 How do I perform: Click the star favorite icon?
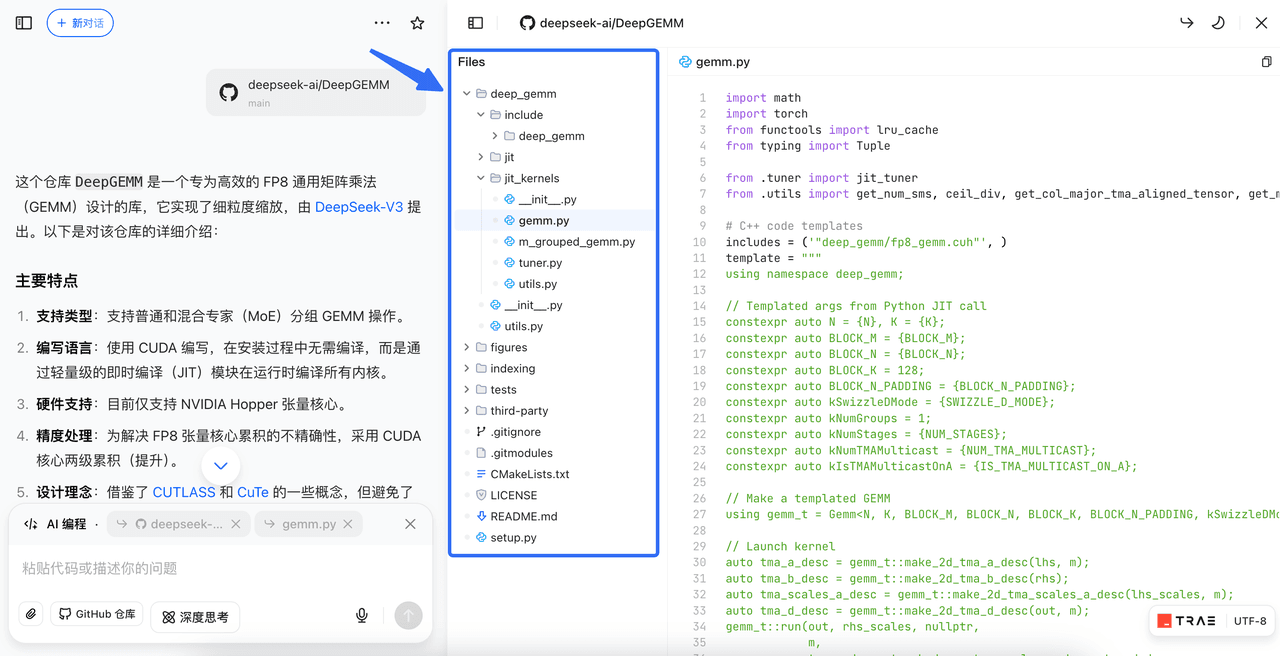(x=418, y=23)
